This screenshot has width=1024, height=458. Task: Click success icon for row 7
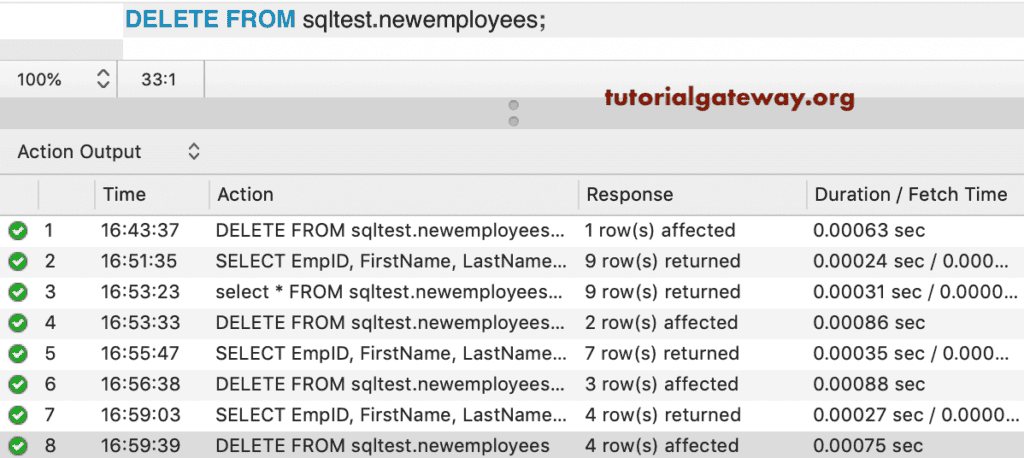(18, 415)
